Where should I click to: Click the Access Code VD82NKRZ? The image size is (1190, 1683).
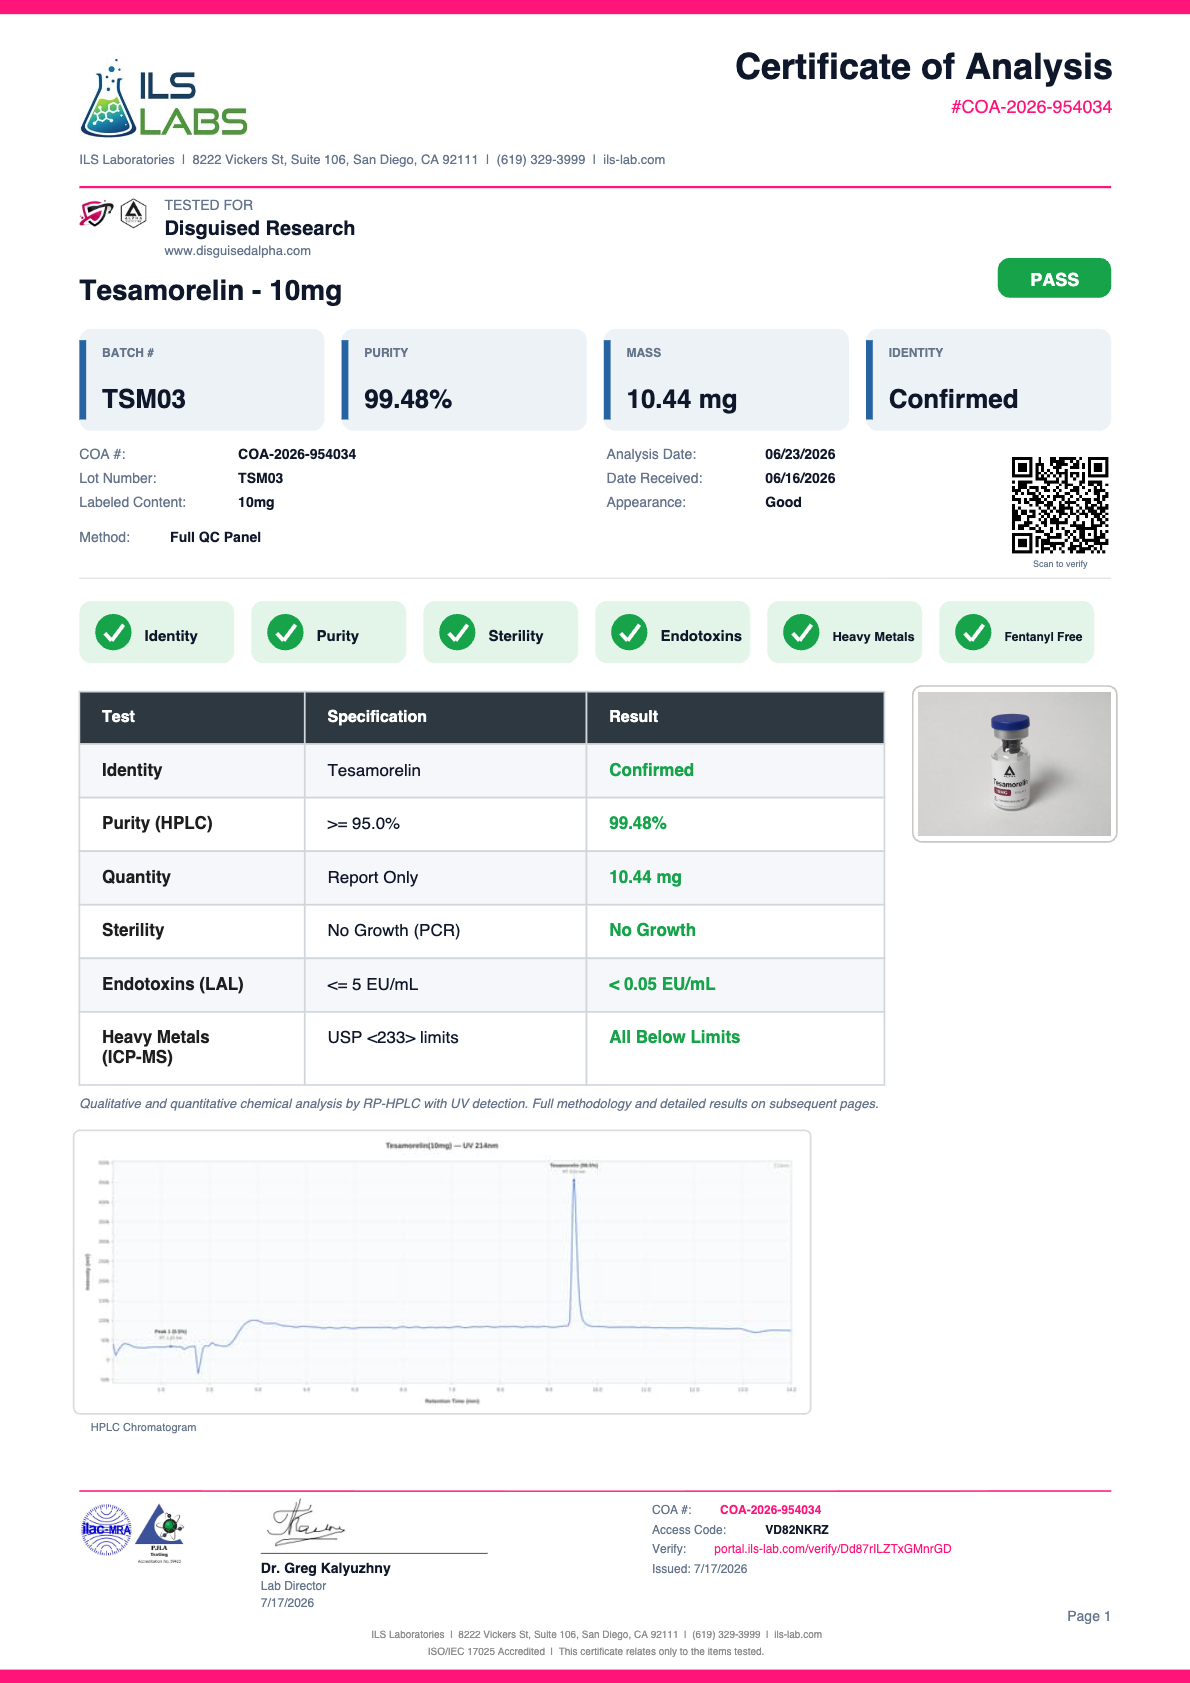point(797,1530)
